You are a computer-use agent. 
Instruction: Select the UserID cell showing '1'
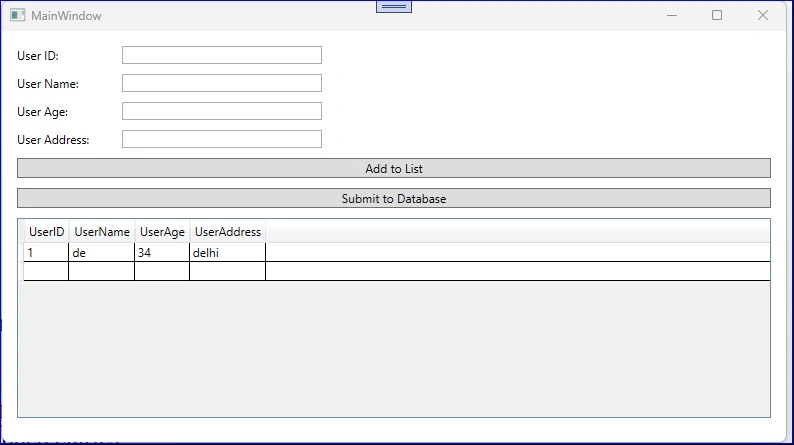(x=46, y=253)
